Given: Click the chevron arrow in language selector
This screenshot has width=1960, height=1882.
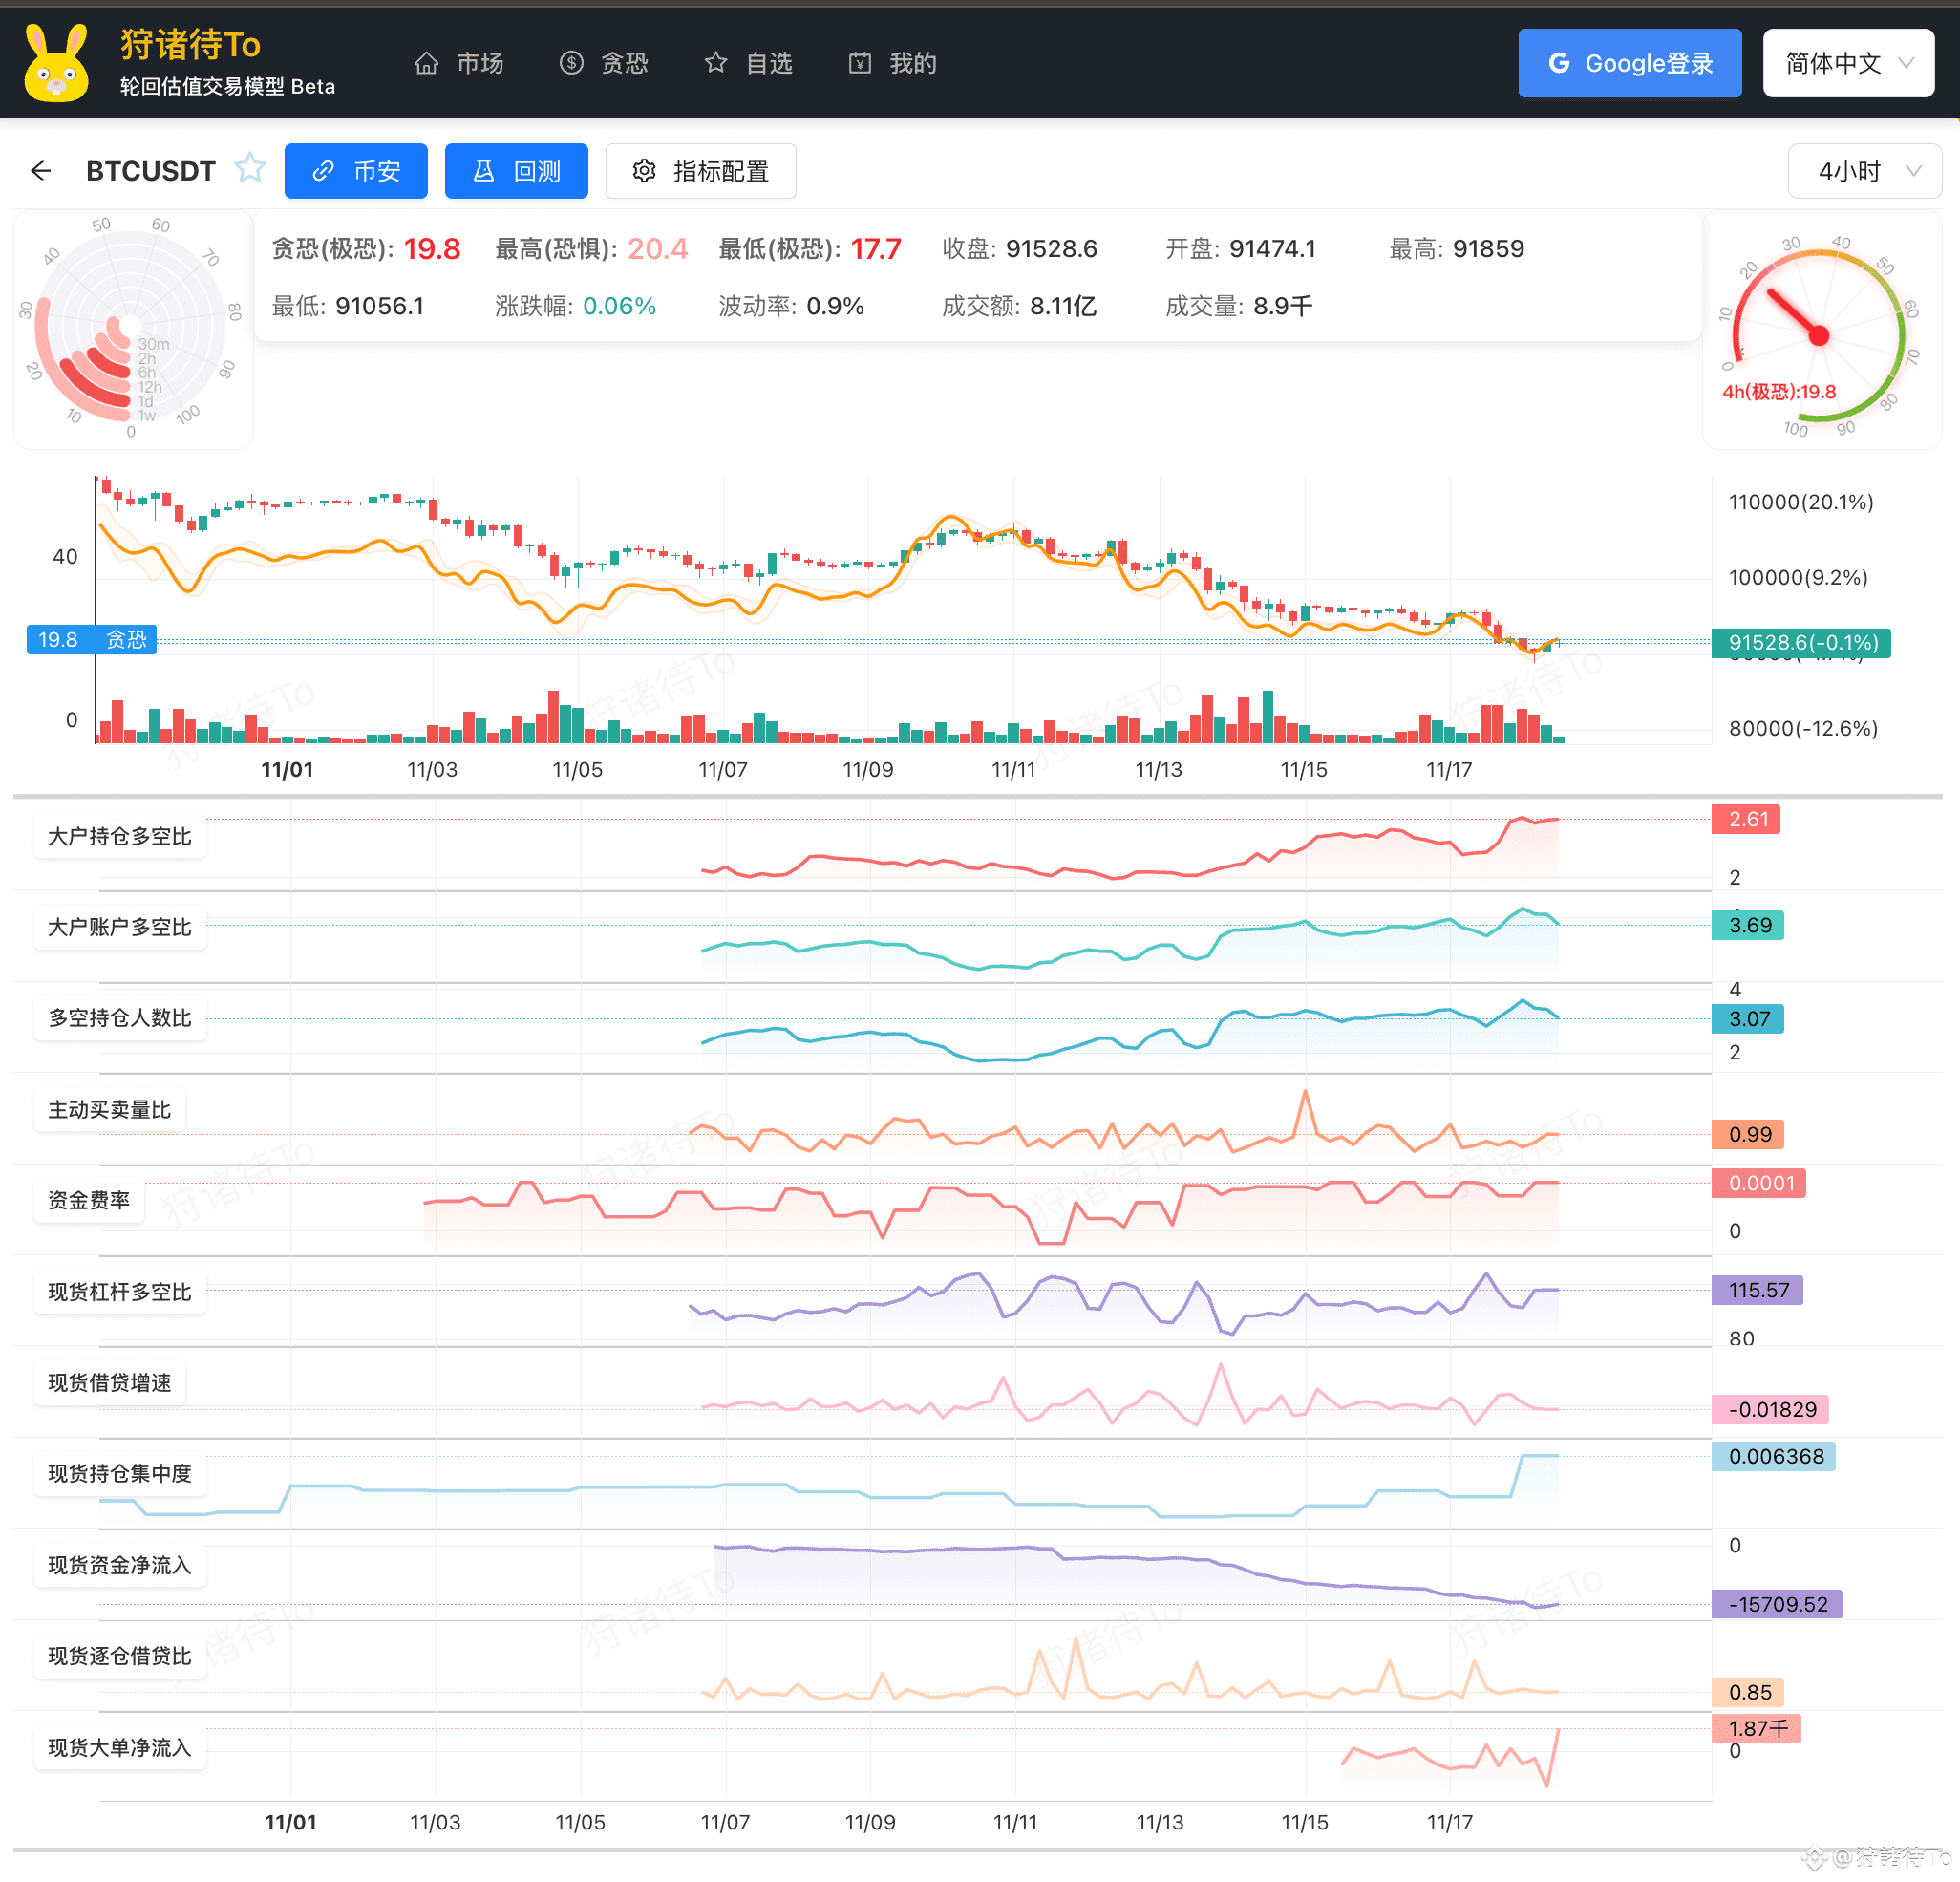Looking at the screenshot, I should [1906, 64].
